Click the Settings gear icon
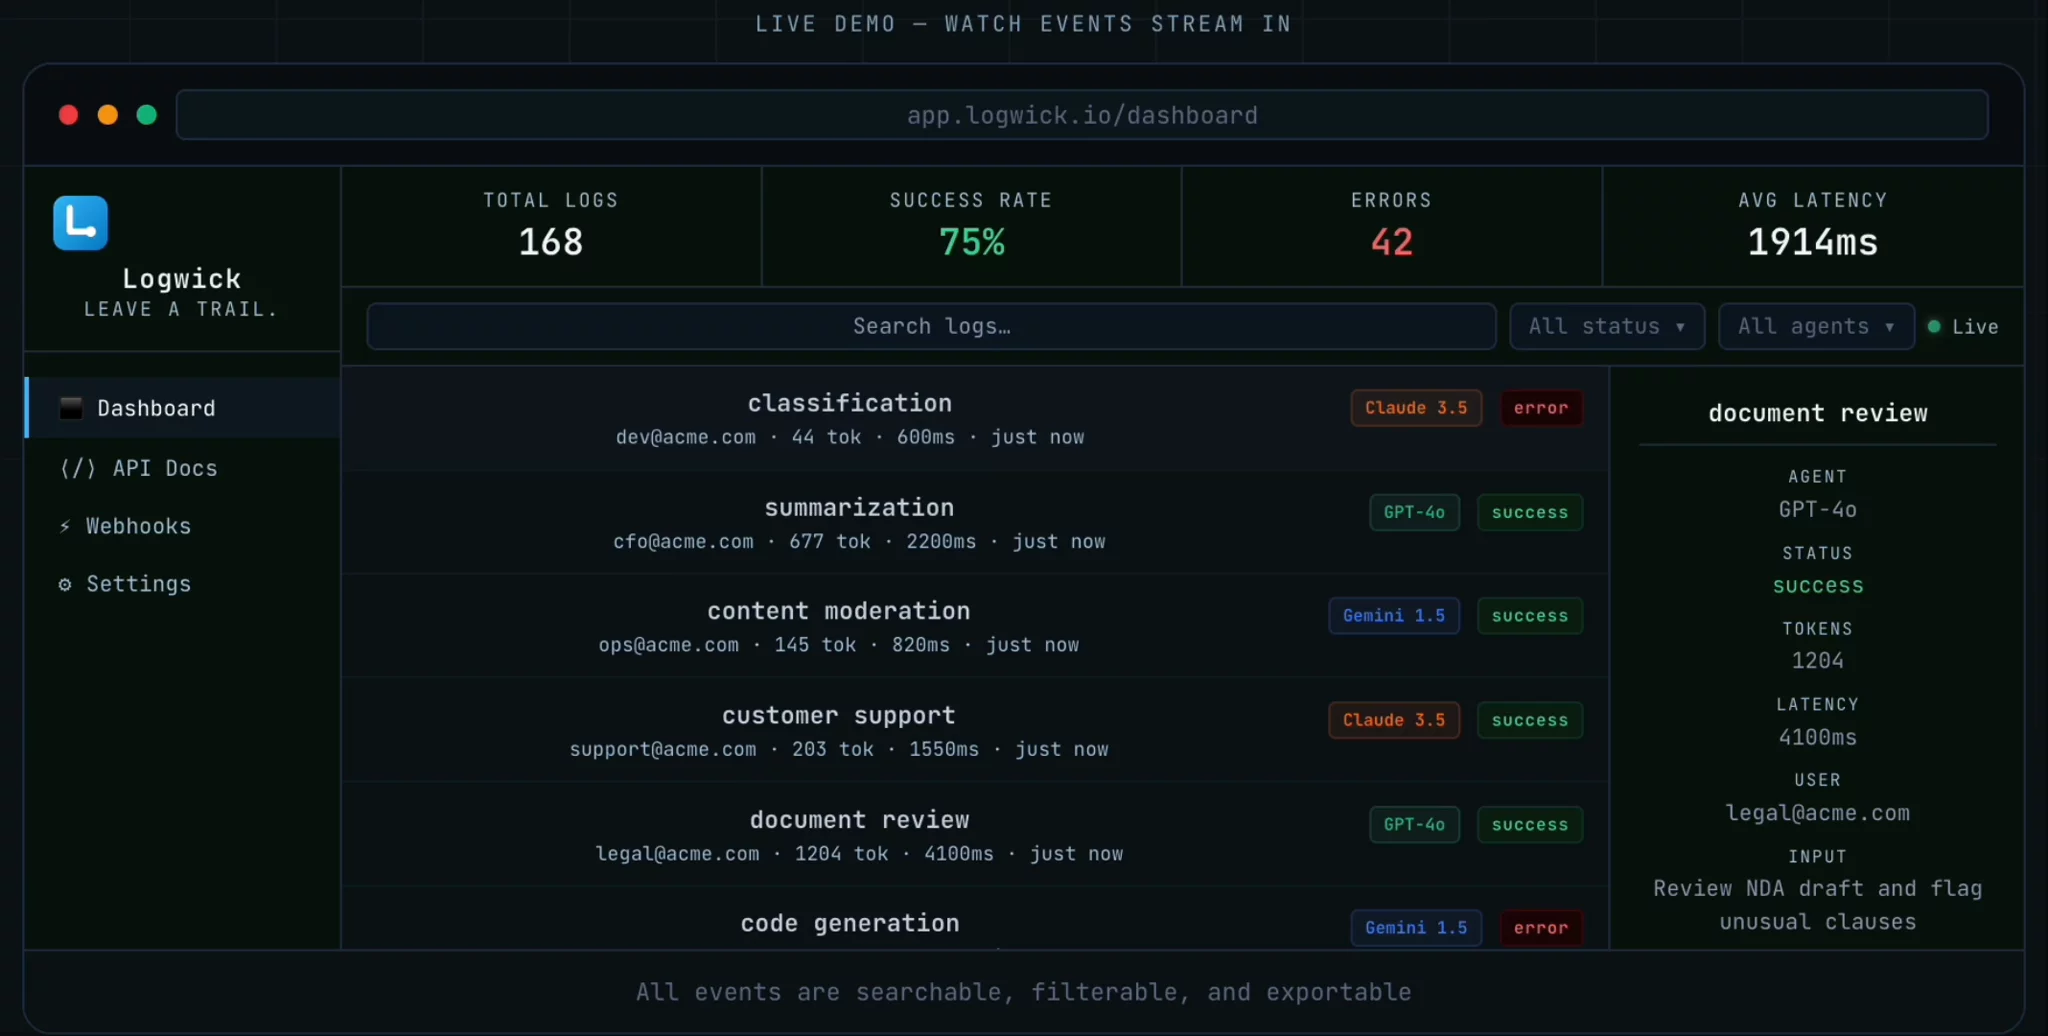The width and height of the screenshot is (2048, 1036). (65, 584)
